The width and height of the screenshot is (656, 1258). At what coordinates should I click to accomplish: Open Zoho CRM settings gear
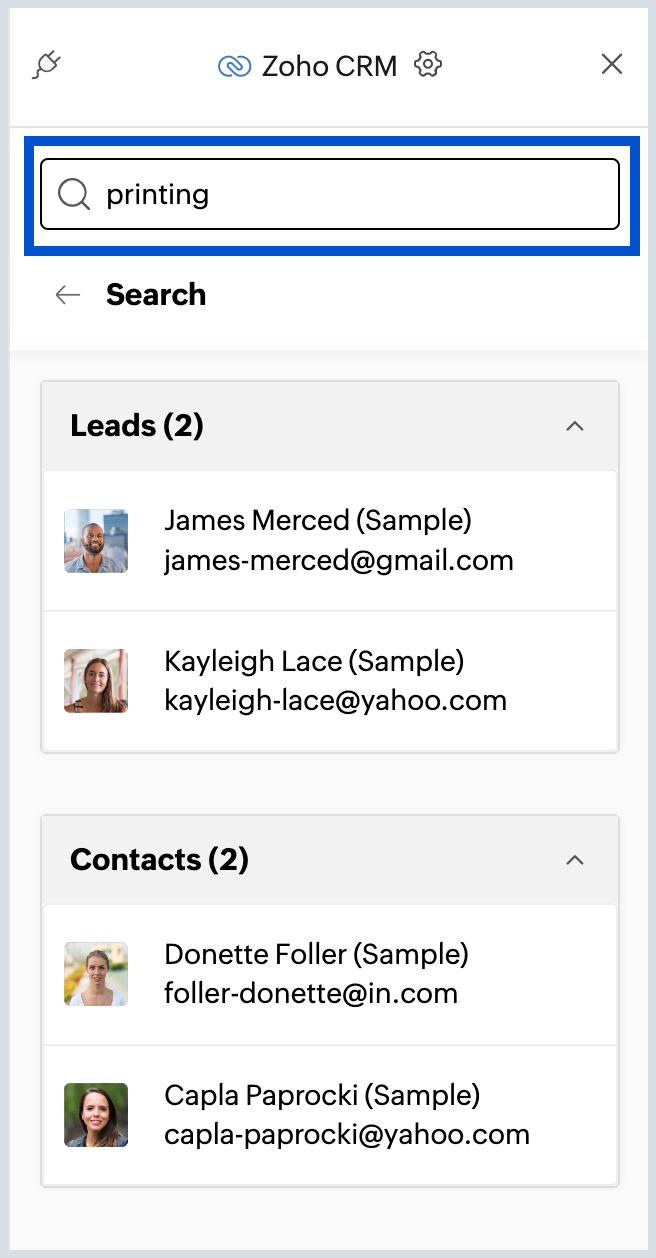(428, 65)
